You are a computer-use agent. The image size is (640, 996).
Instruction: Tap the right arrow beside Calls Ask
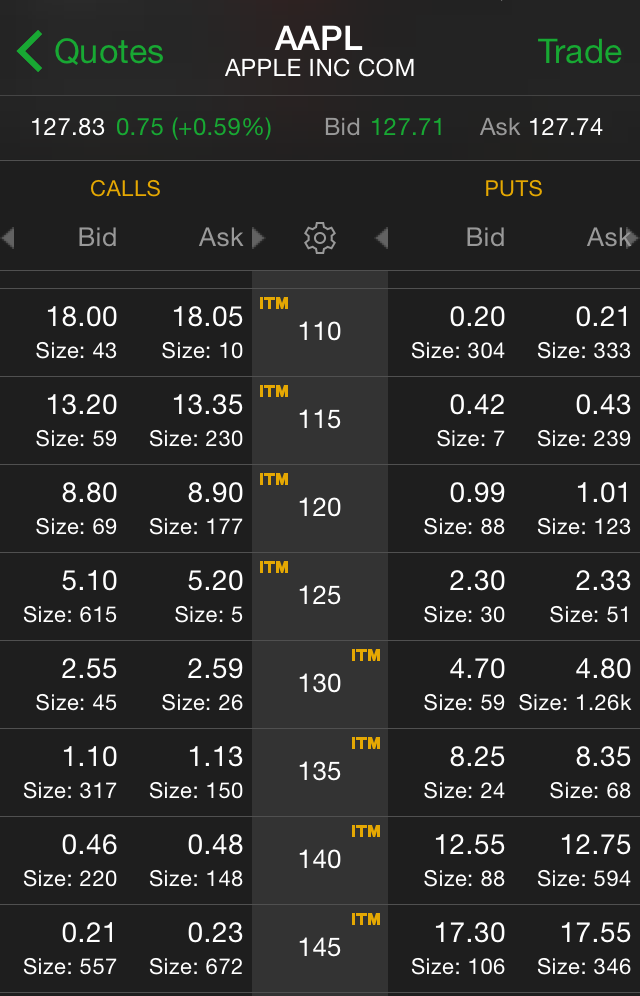coord(258,238)
